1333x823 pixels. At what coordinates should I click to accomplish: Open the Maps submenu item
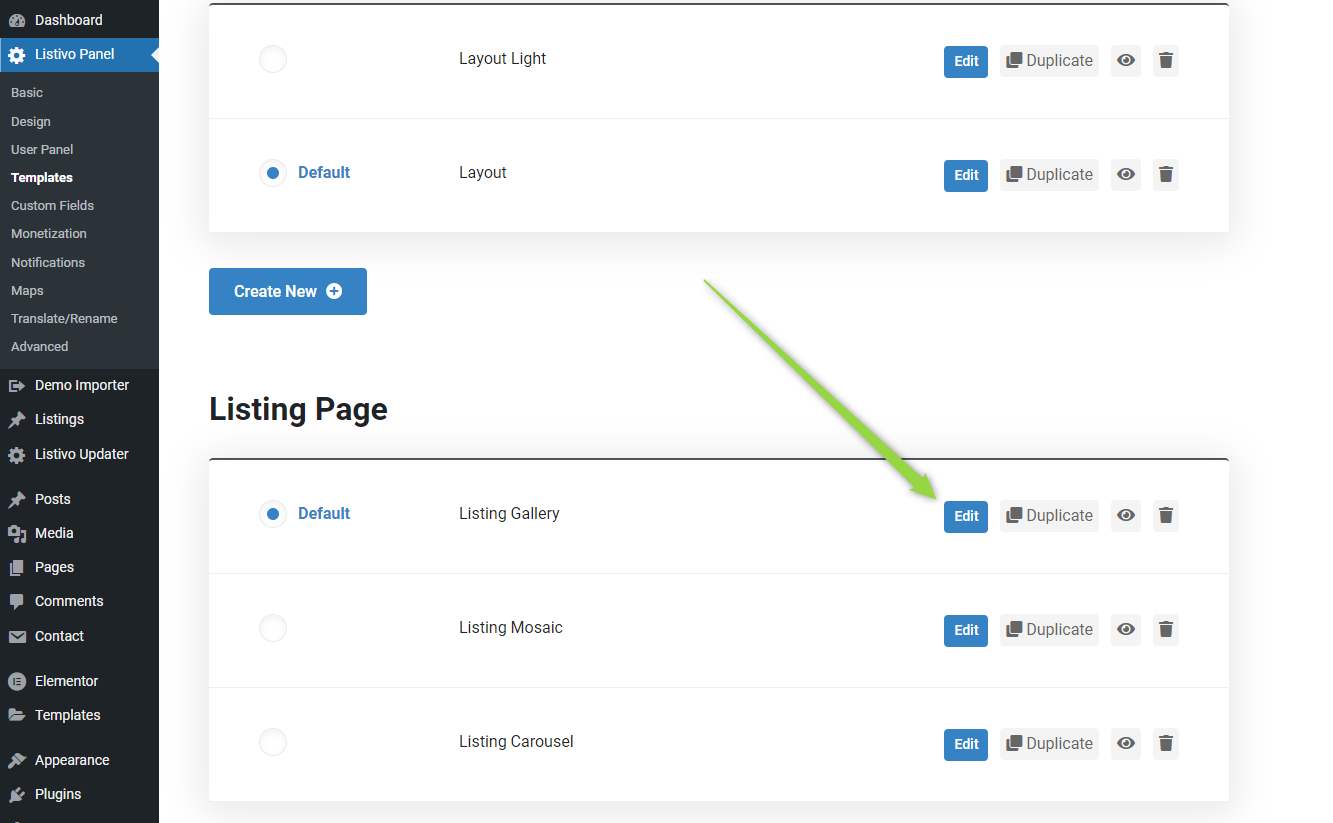pos(27,291)
